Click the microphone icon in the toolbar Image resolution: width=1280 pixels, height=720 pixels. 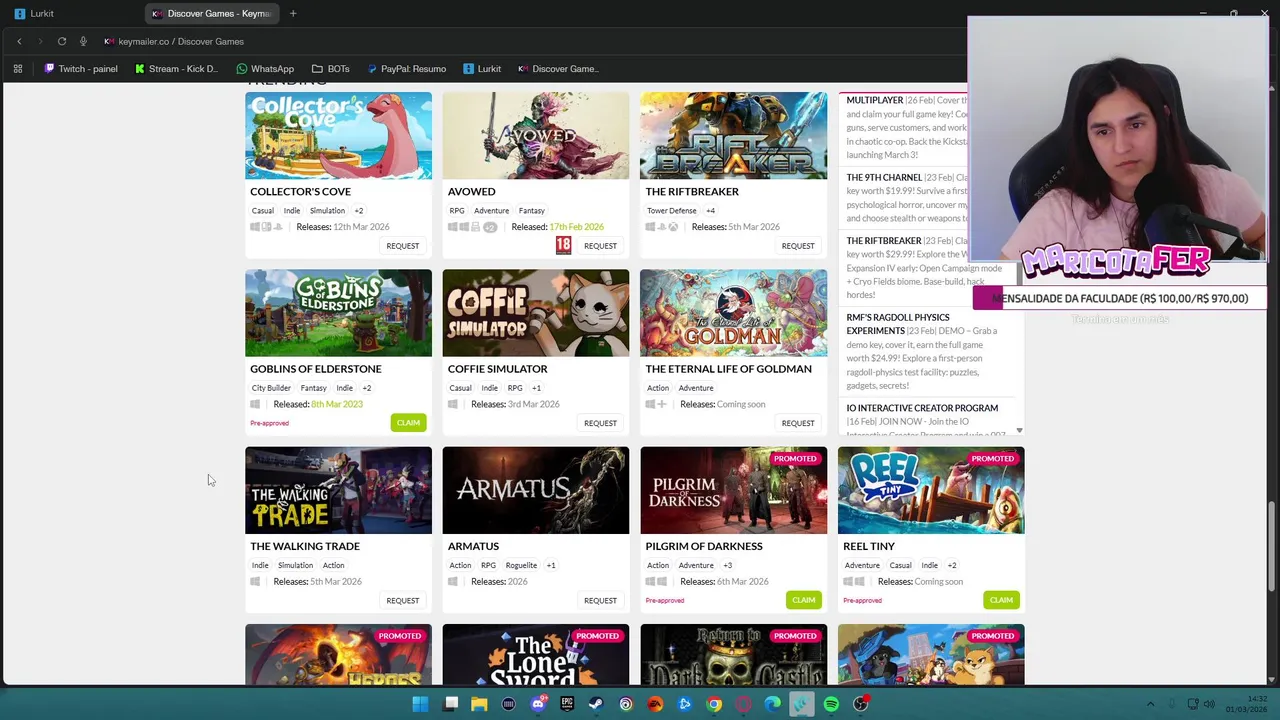click(83, 41)
